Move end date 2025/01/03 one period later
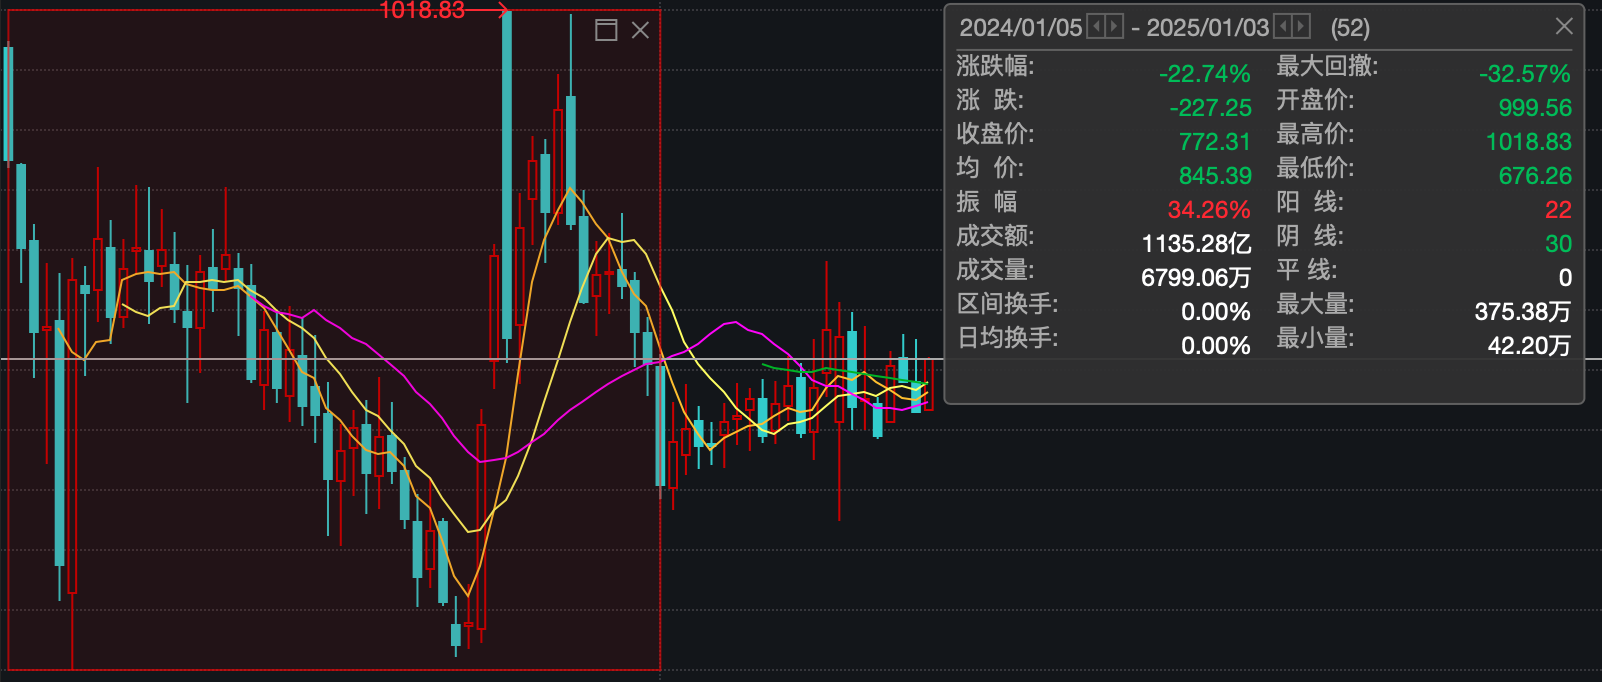This screenshot has height=682, width=1602. [x=1301, y=26]
